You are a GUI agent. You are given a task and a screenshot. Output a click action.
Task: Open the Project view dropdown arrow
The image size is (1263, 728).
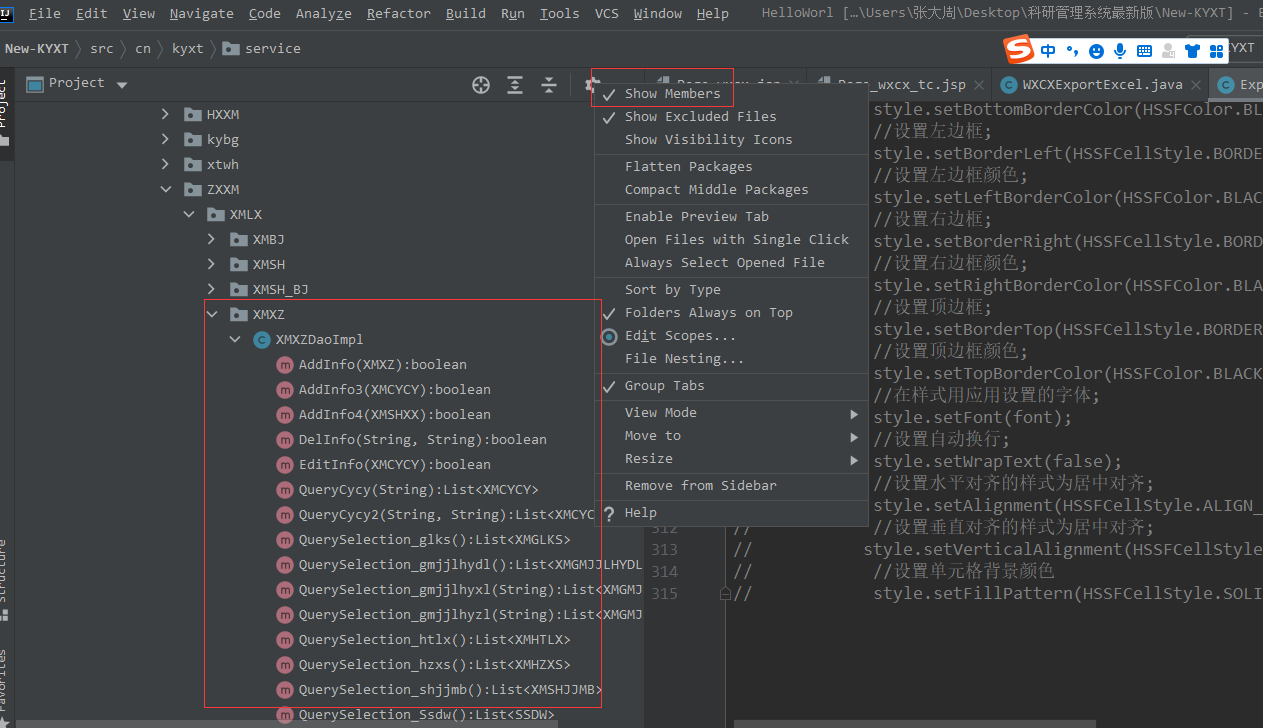[122, 85]
